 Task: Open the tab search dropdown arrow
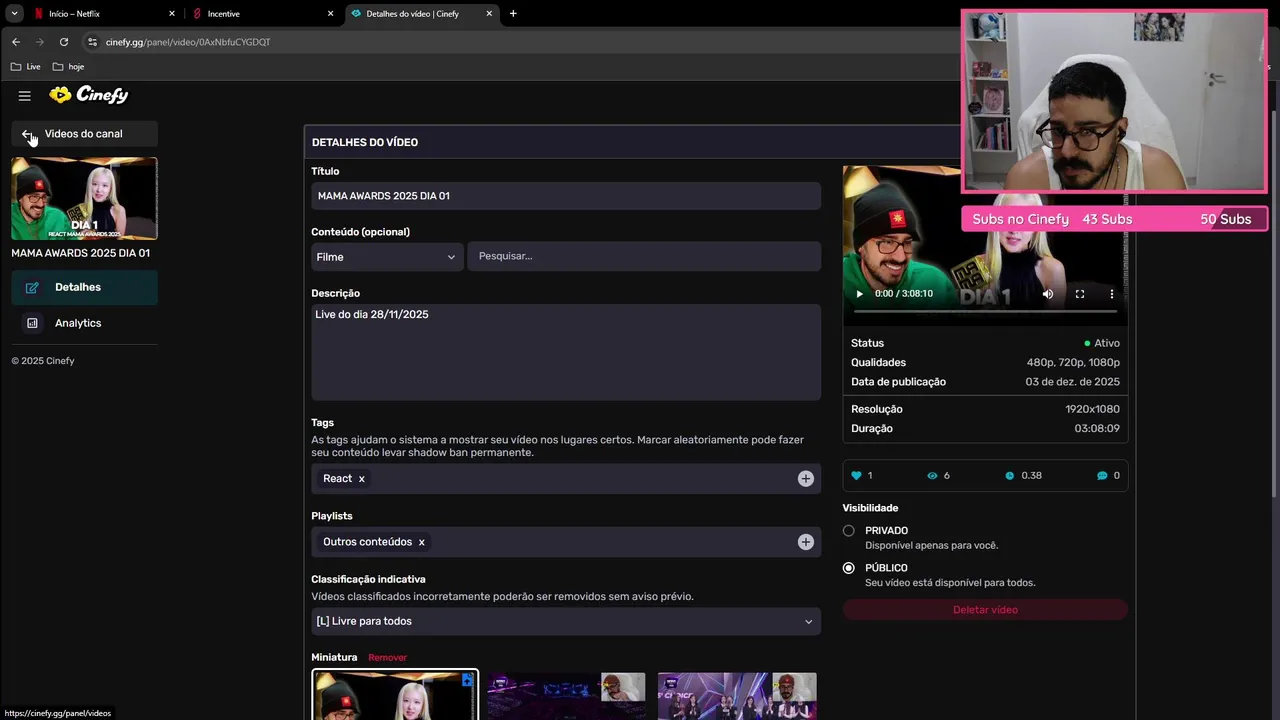[x=15, y=14]
